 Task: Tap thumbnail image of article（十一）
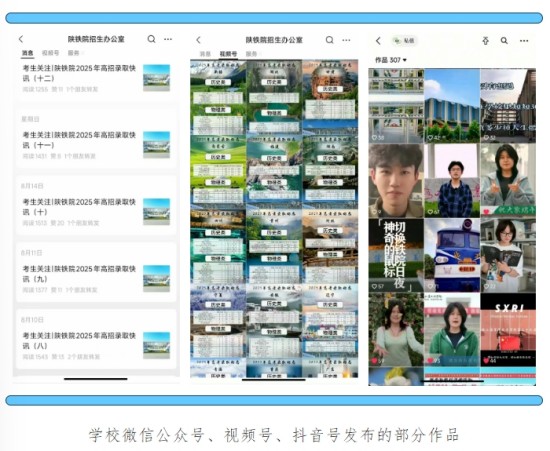point(156,144)
